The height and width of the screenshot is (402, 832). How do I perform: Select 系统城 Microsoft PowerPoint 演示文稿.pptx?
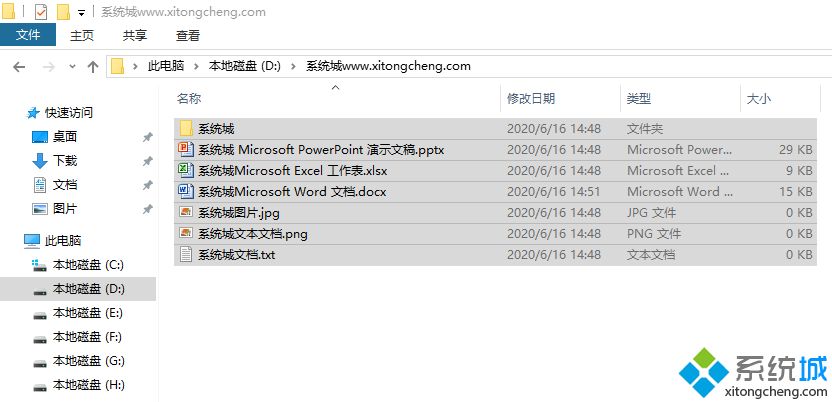(x=321, y=150)
